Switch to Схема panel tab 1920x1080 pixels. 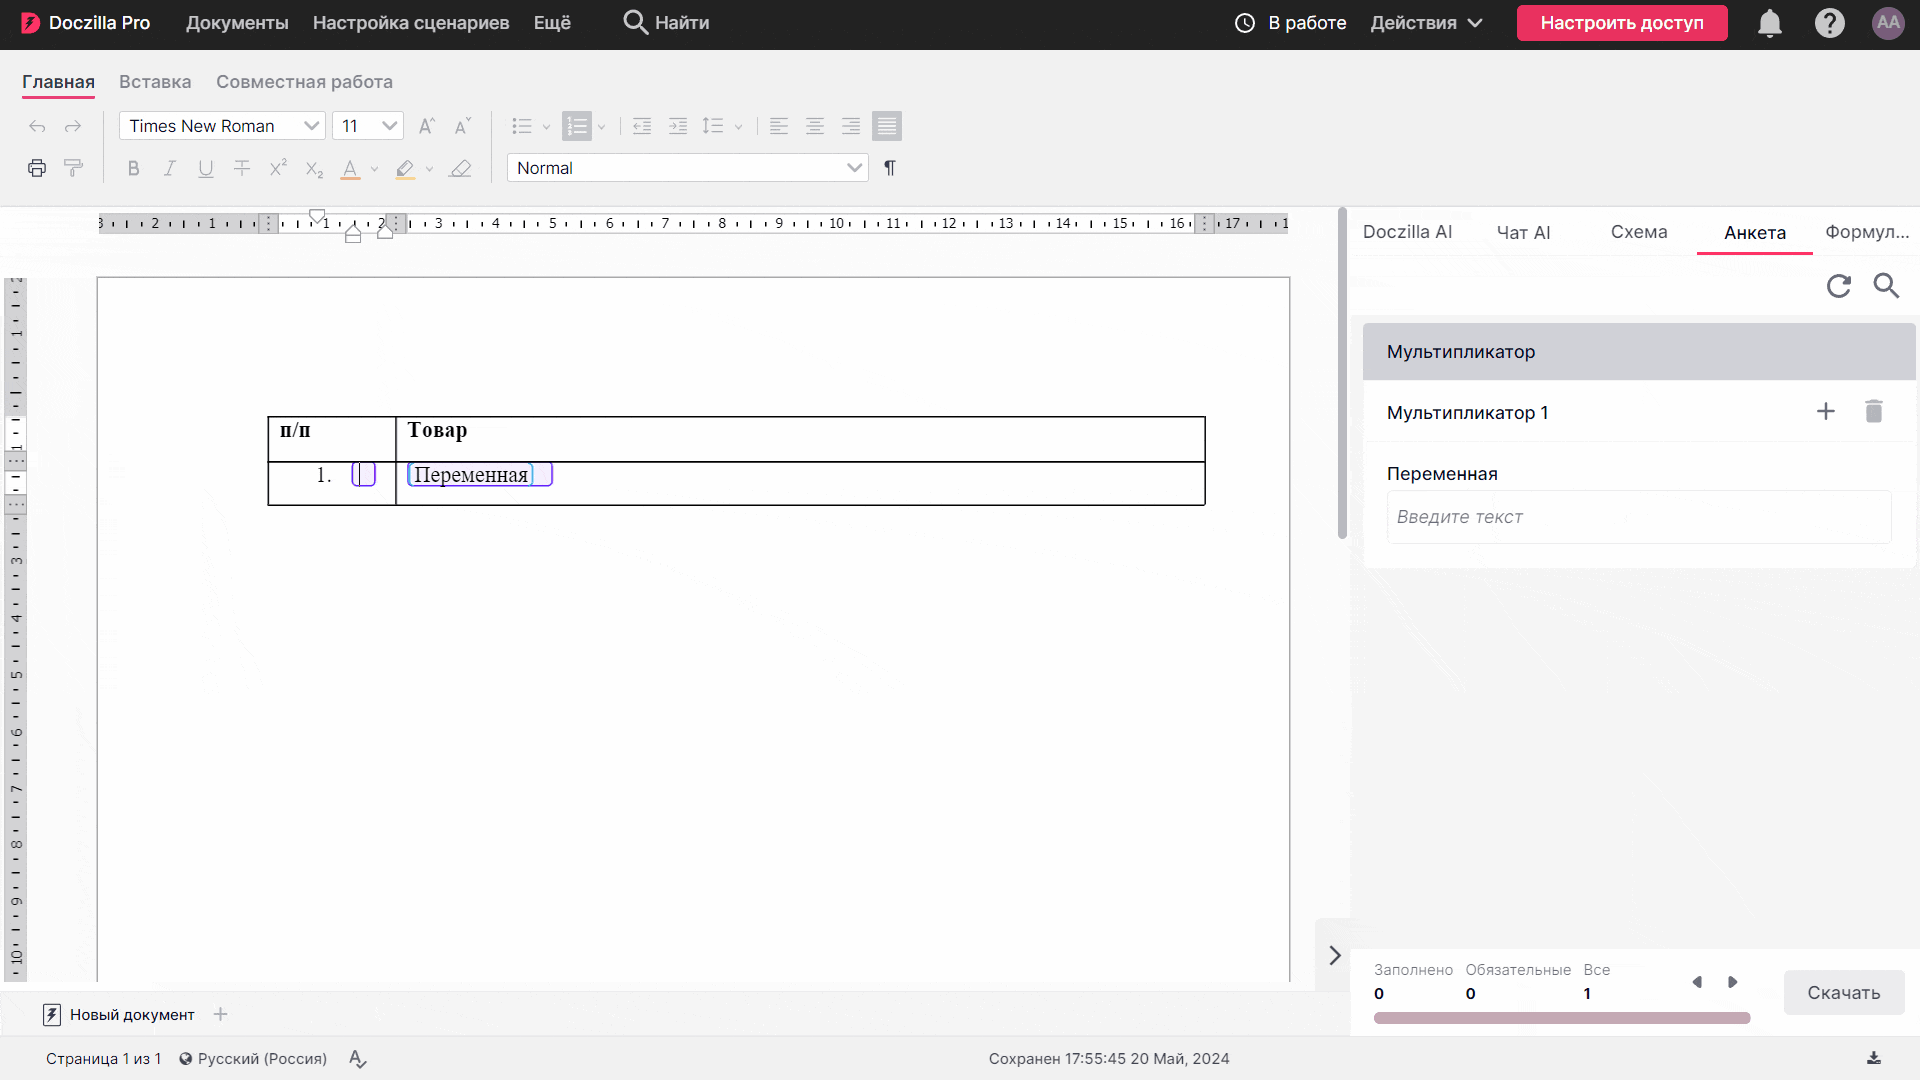(x=1639, y=232)
